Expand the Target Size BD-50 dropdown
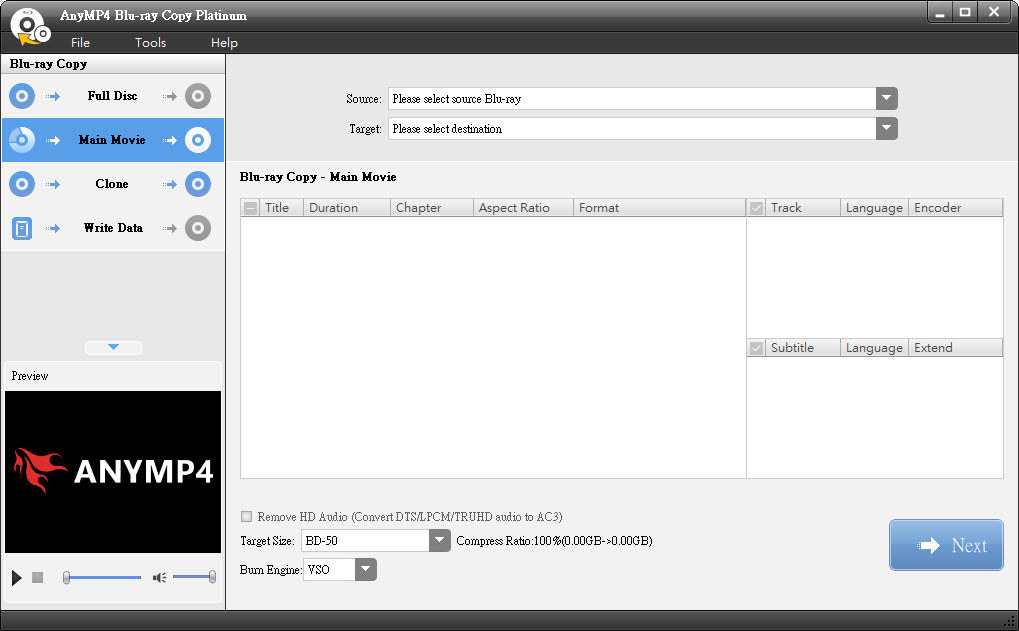 click(439, 541)
